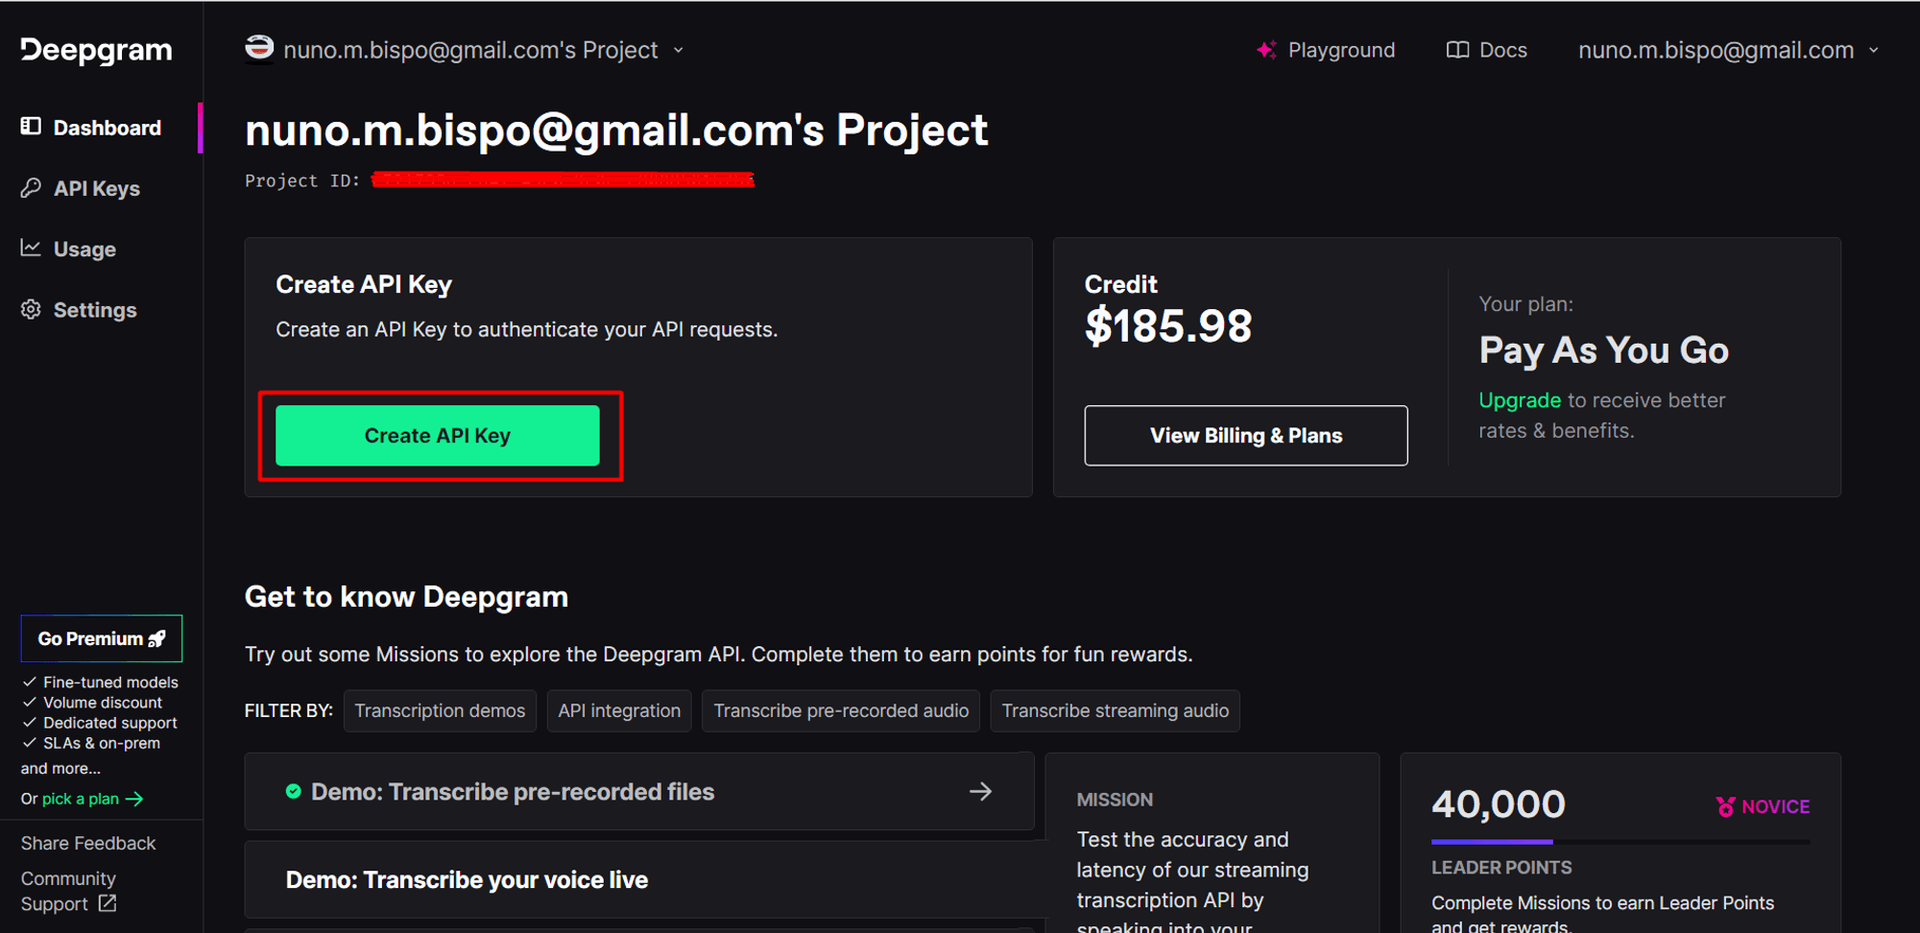The image size is (1920, 933).
Task: Expand the project name dropdown
Action: click(x=679, y=49)
